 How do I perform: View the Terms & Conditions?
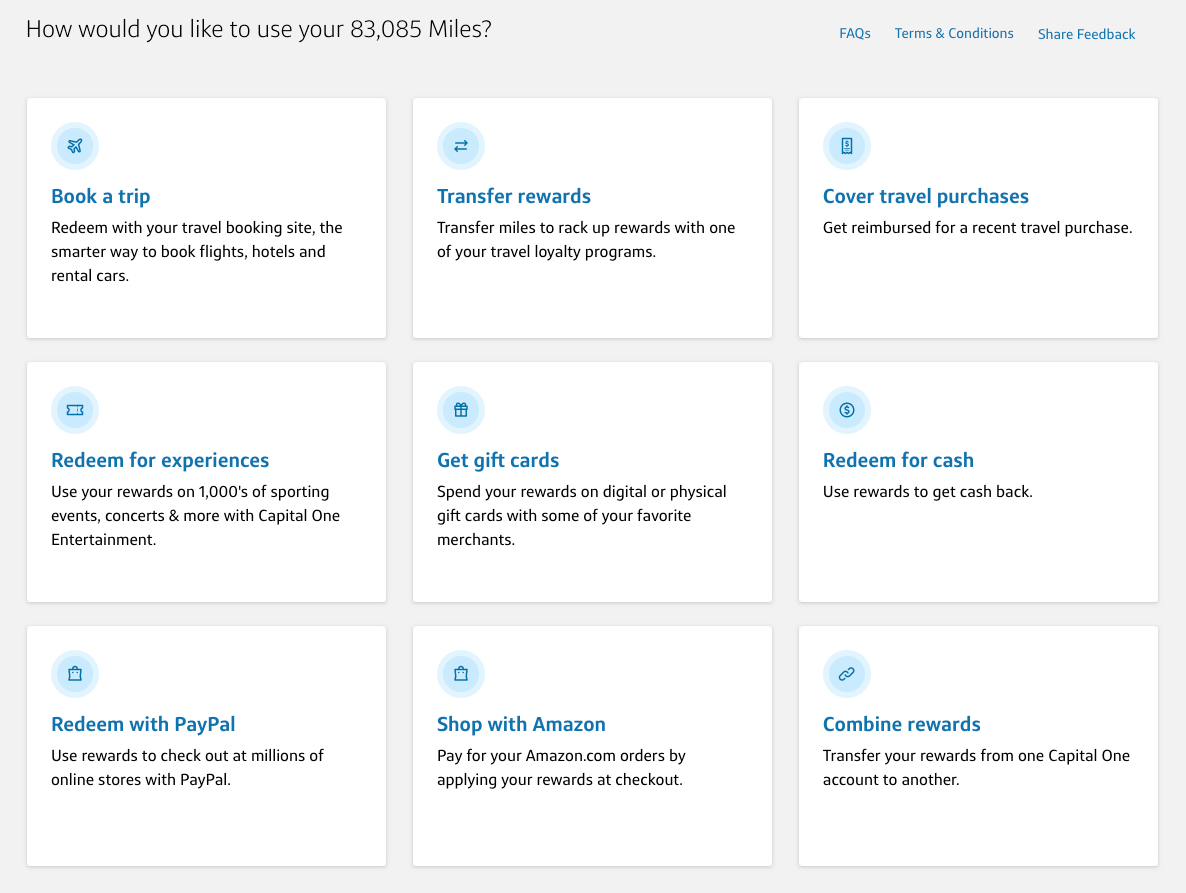(x=953, y=33)
